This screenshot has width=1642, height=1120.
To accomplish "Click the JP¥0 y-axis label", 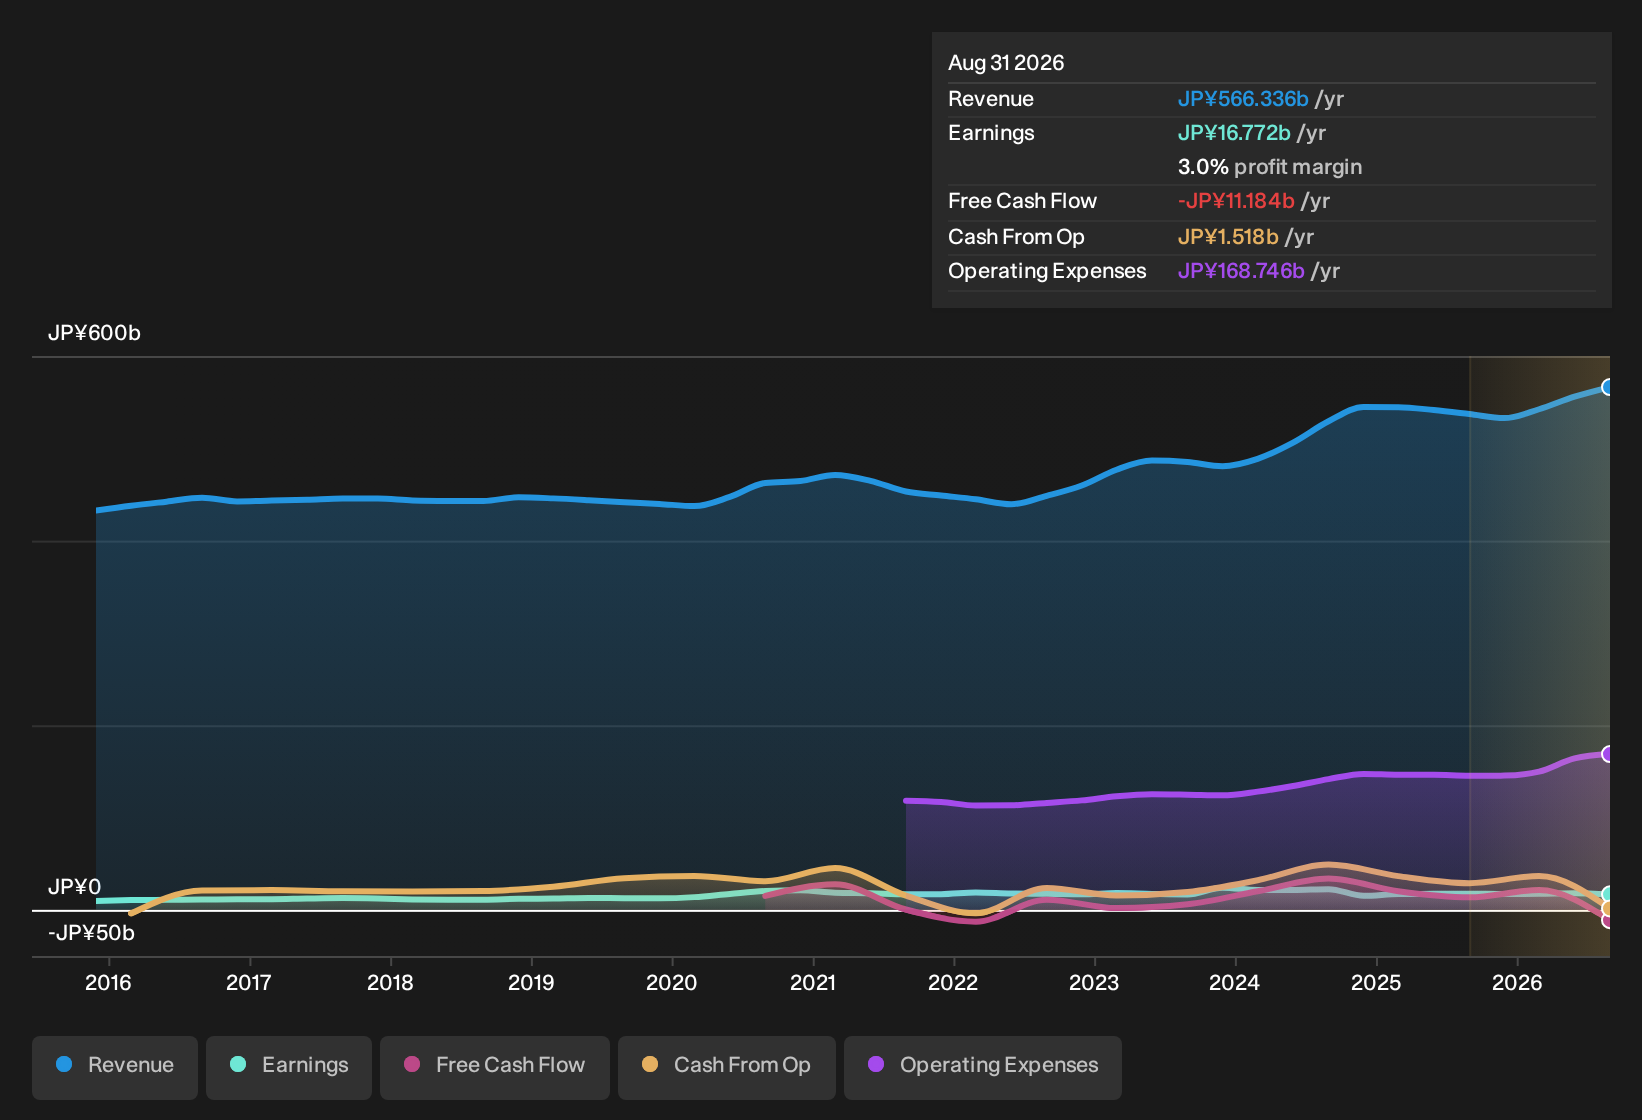I will (x=75, y=887).
